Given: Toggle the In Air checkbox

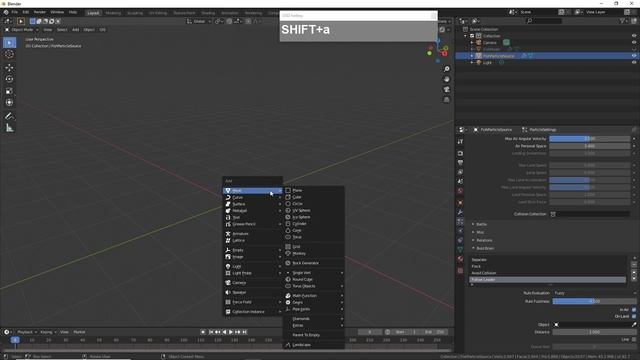Looking at the screenshot, I should (634, 310).
